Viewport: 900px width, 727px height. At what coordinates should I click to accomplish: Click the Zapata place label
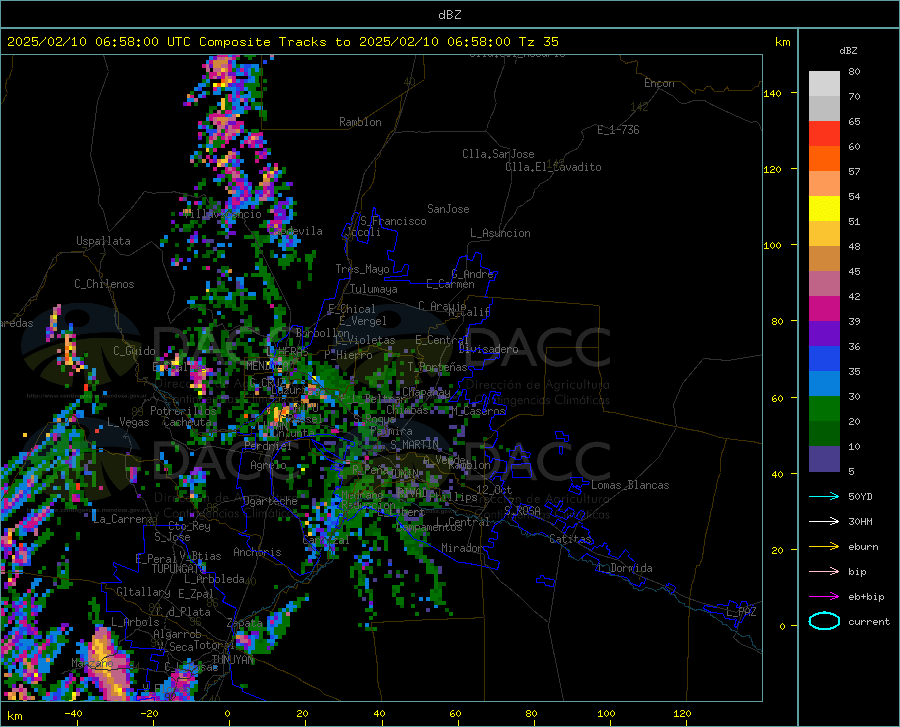point(245,623)
